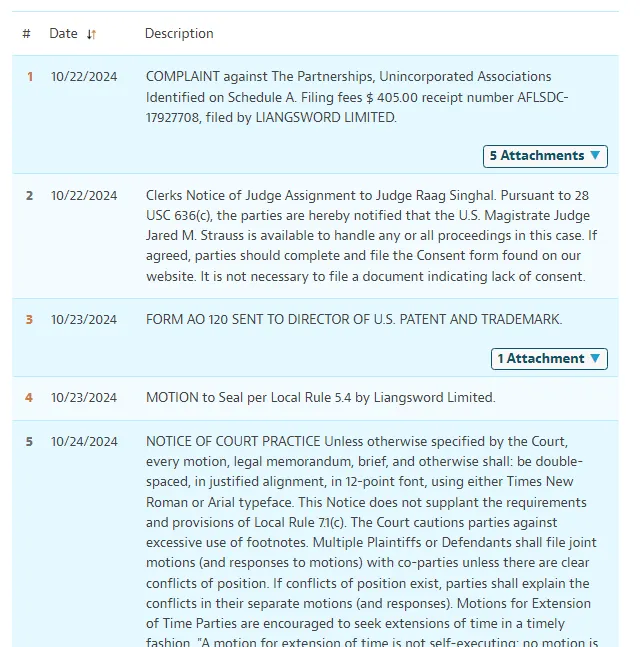Open docket entry number 1
Image resolution: width=644 pixels, height=647 pixels.
pos(30,77)
